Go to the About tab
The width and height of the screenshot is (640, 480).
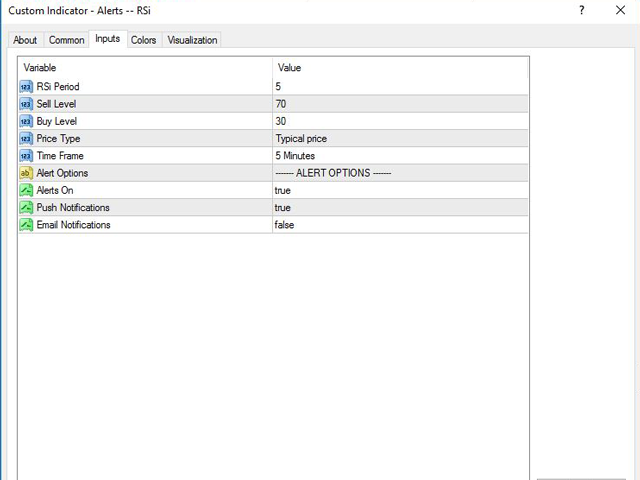pyautogui.click(x=25, y=40)
